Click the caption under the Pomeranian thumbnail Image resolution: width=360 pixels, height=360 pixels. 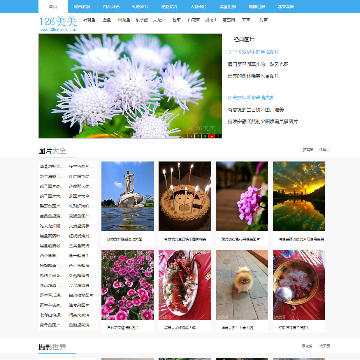[237, 328]
